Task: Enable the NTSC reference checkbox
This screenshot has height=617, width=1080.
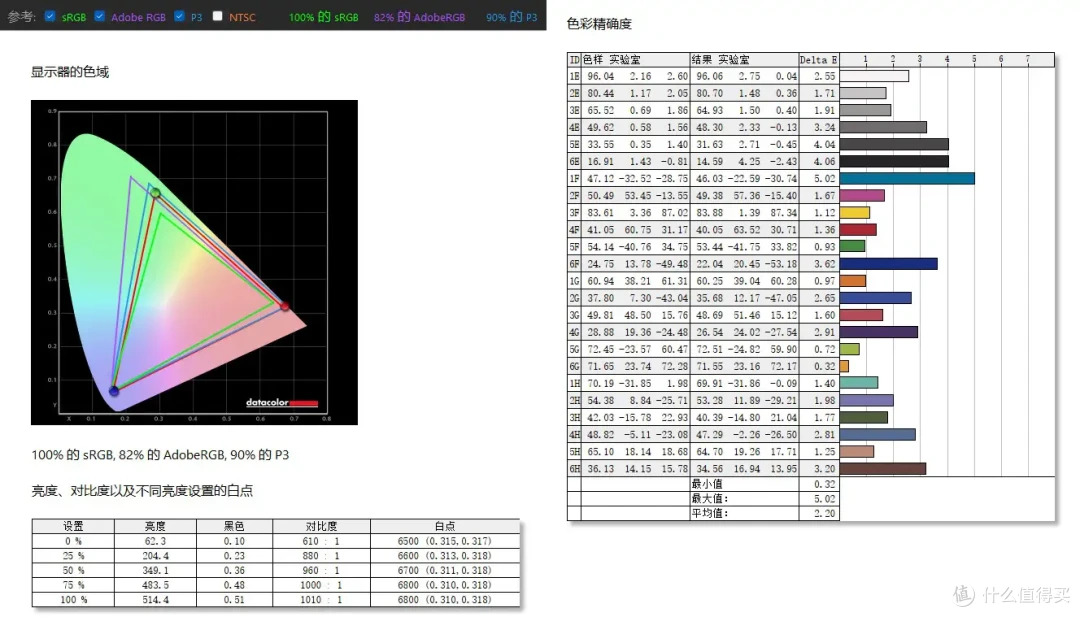Action: tap(218, 16)
